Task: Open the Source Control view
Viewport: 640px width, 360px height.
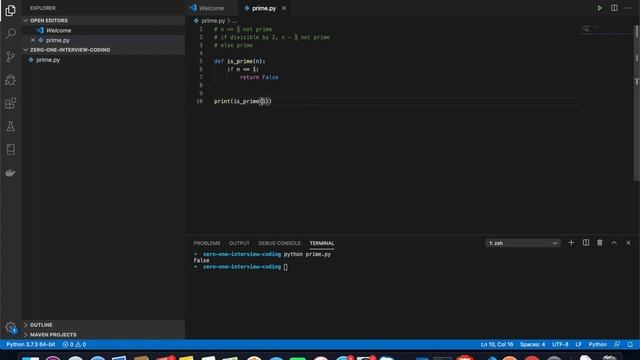Action: 11,56
